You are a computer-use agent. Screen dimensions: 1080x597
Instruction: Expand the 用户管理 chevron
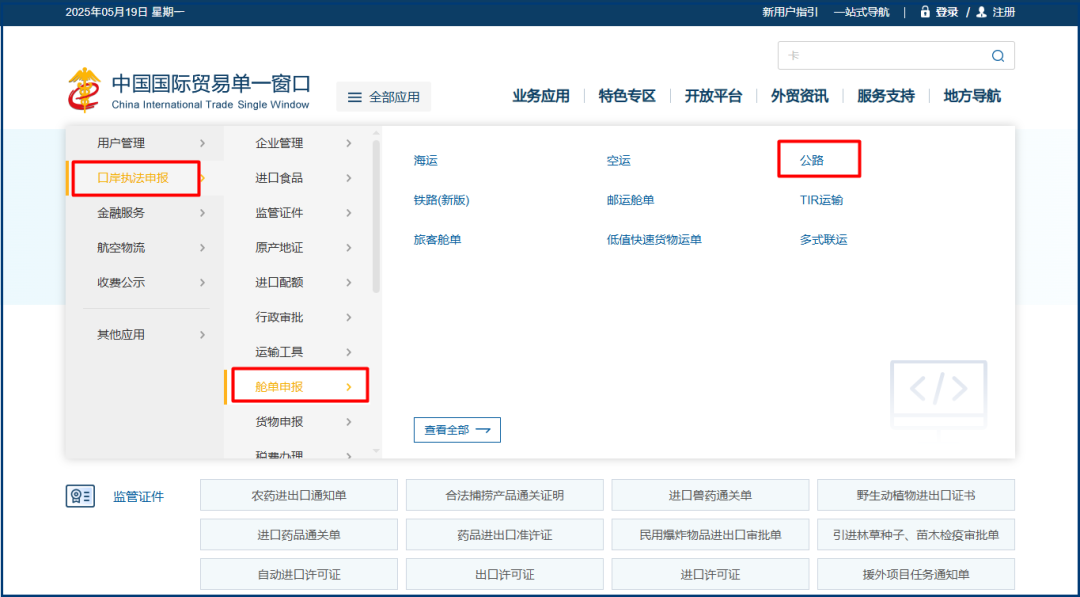(x=202, y=143)
